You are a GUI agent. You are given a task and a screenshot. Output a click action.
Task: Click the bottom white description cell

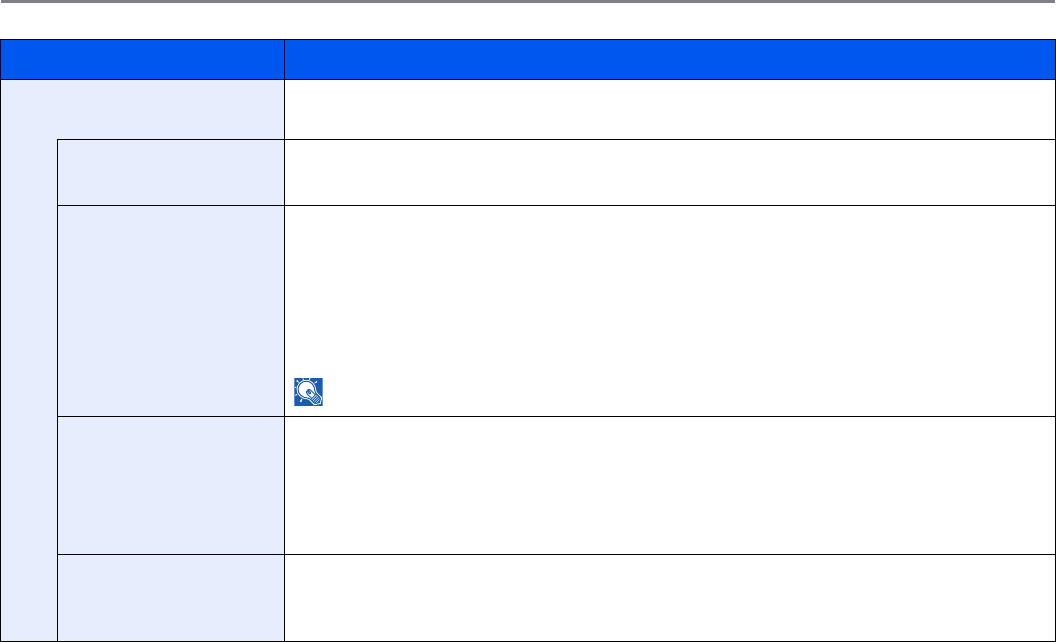[669, 597]
